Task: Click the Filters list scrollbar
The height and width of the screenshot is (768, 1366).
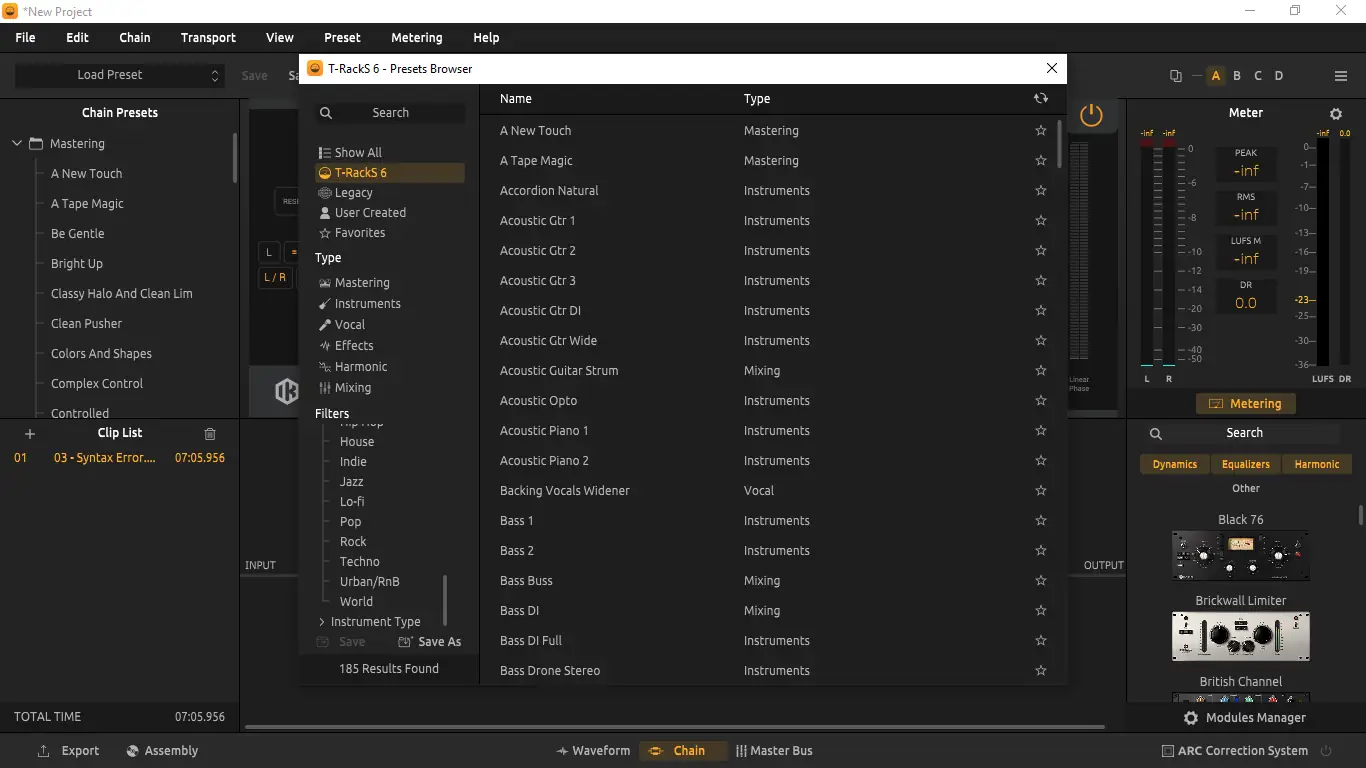Action: pyautogui.click(x=445, y=600)
